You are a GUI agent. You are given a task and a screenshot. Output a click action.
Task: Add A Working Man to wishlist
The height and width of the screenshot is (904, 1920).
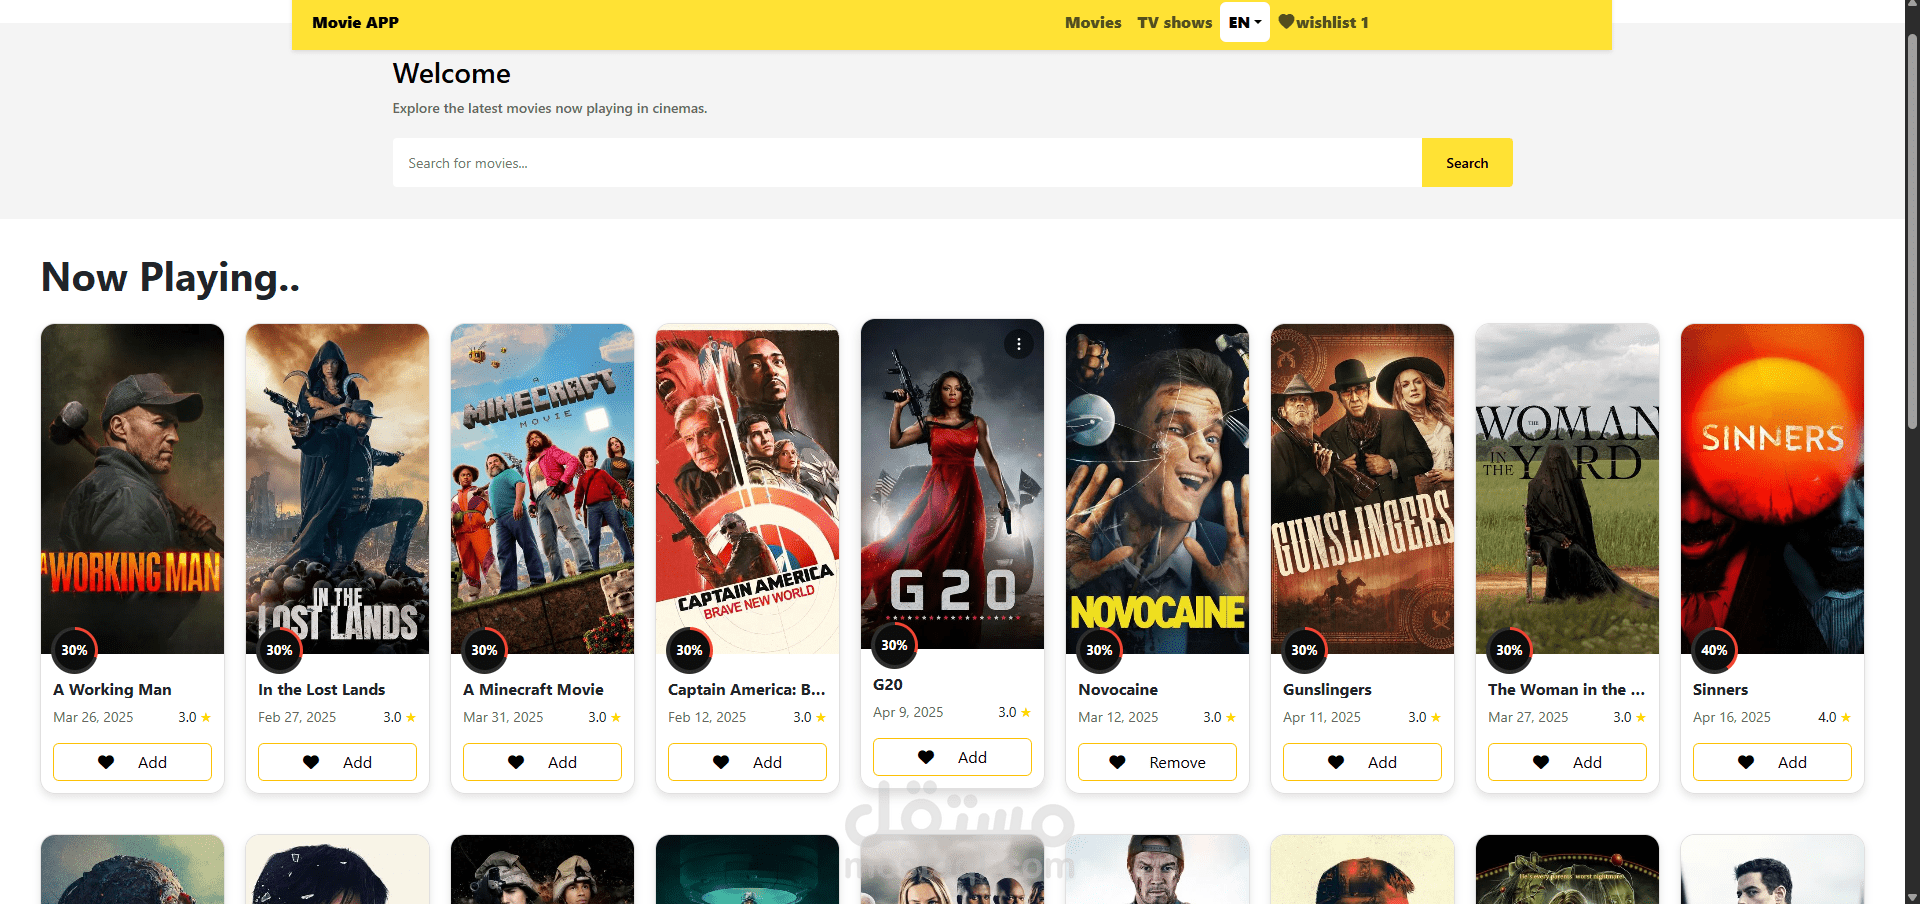132,762
